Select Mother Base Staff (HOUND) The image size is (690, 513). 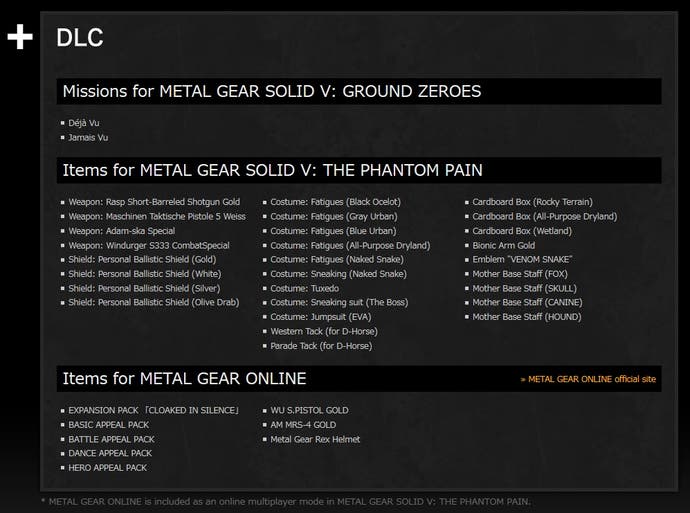coord(527,317)
